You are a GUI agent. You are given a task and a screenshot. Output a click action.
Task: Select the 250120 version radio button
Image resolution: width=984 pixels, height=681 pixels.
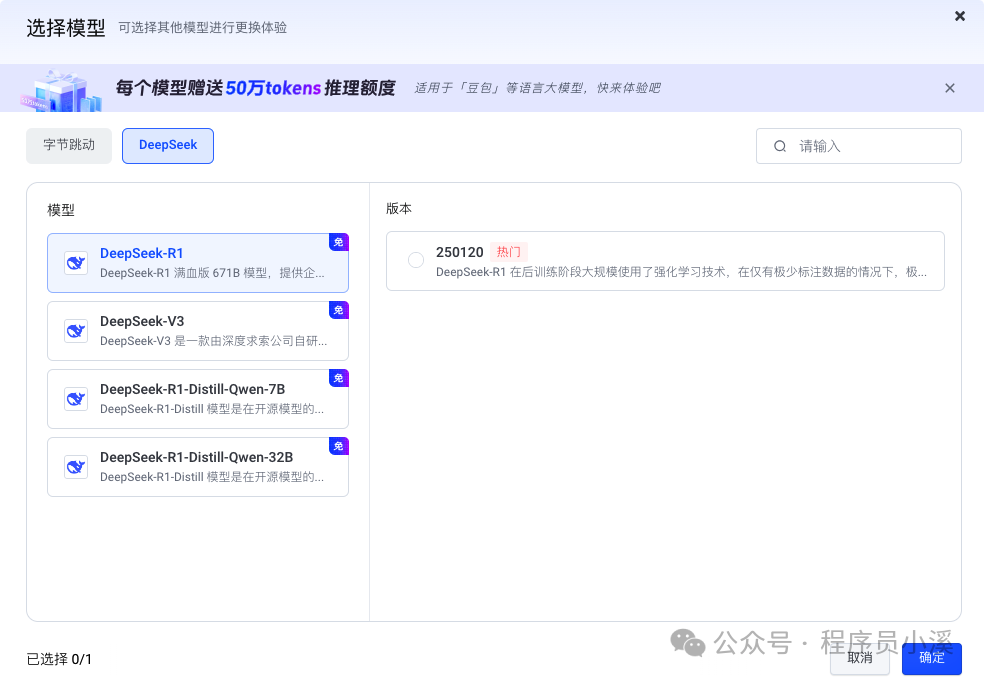coord(415,259)
